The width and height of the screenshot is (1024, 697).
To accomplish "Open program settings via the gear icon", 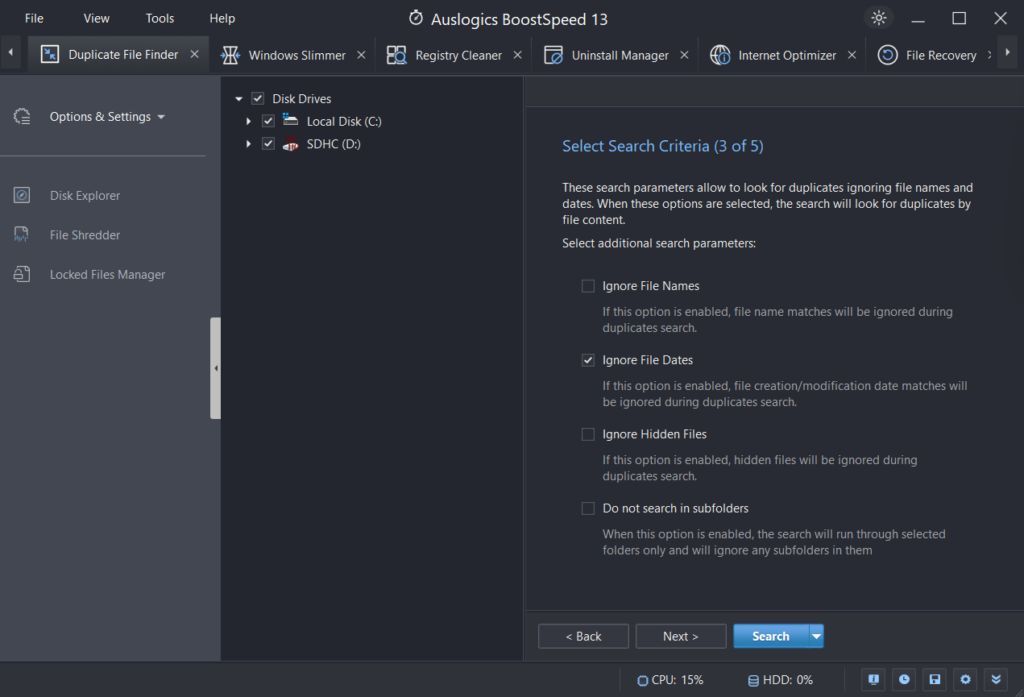I will tap(965, 680).
